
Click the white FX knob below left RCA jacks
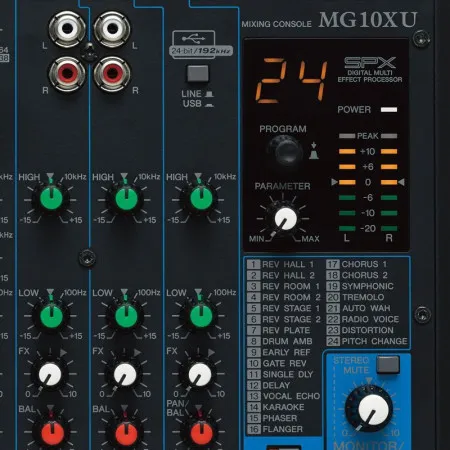pos(50,374)
